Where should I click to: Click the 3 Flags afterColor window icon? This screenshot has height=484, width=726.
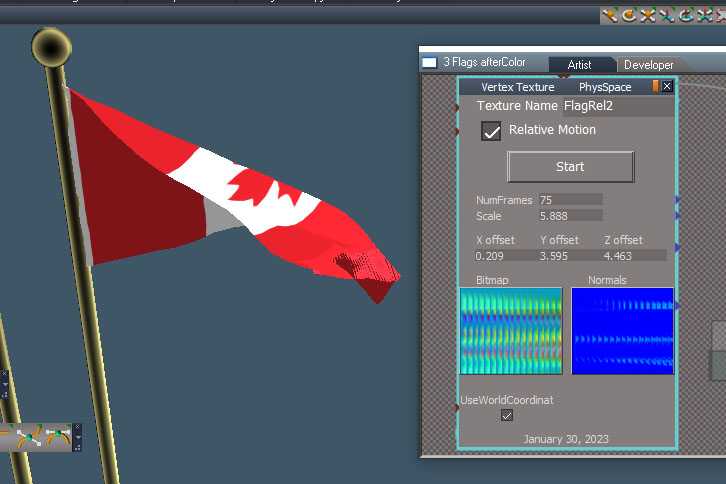click(x=429, y=62)
